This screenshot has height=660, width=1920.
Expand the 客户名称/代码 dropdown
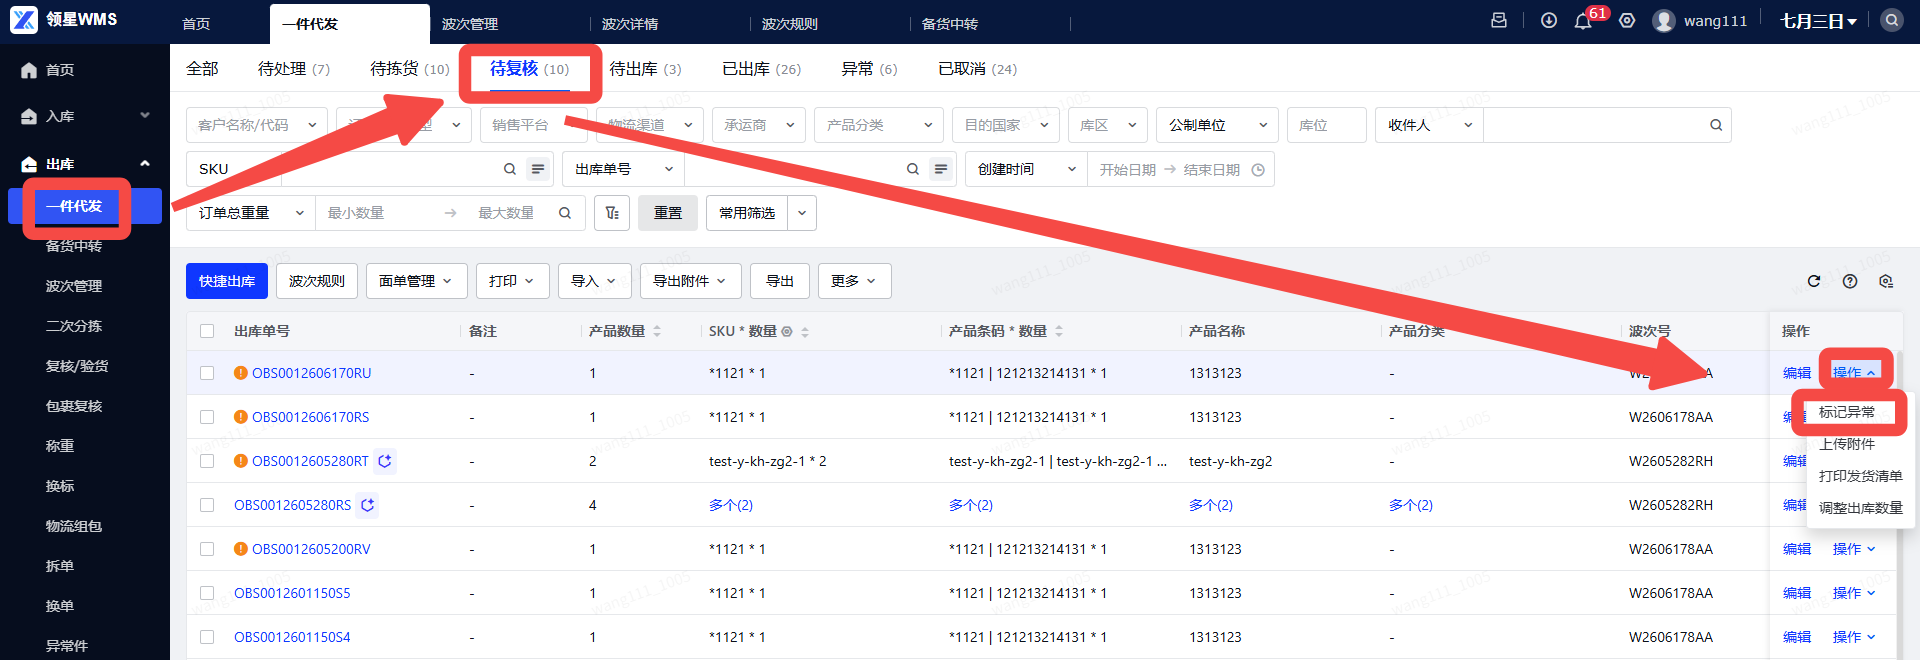(257, 125)
